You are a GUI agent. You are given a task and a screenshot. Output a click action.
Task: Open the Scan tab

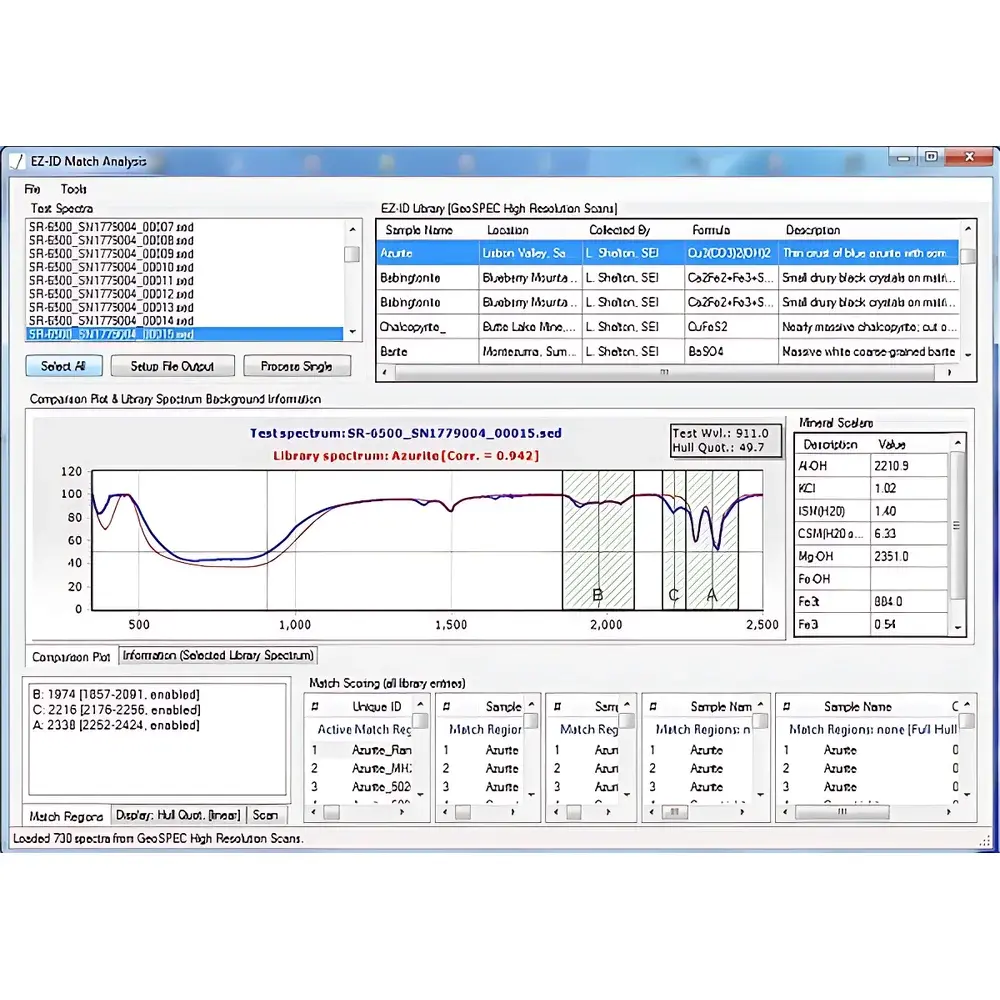point(266,815)
